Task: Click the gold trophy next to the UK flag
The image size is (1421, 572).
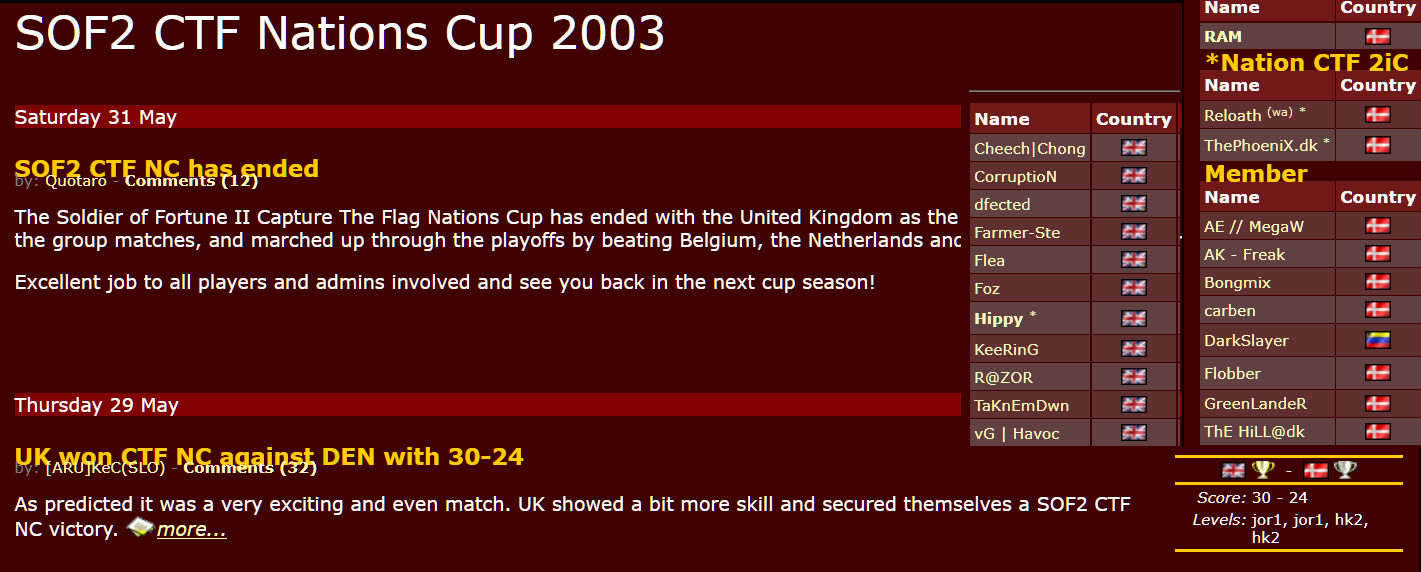Action: (x=1263, y=470)
